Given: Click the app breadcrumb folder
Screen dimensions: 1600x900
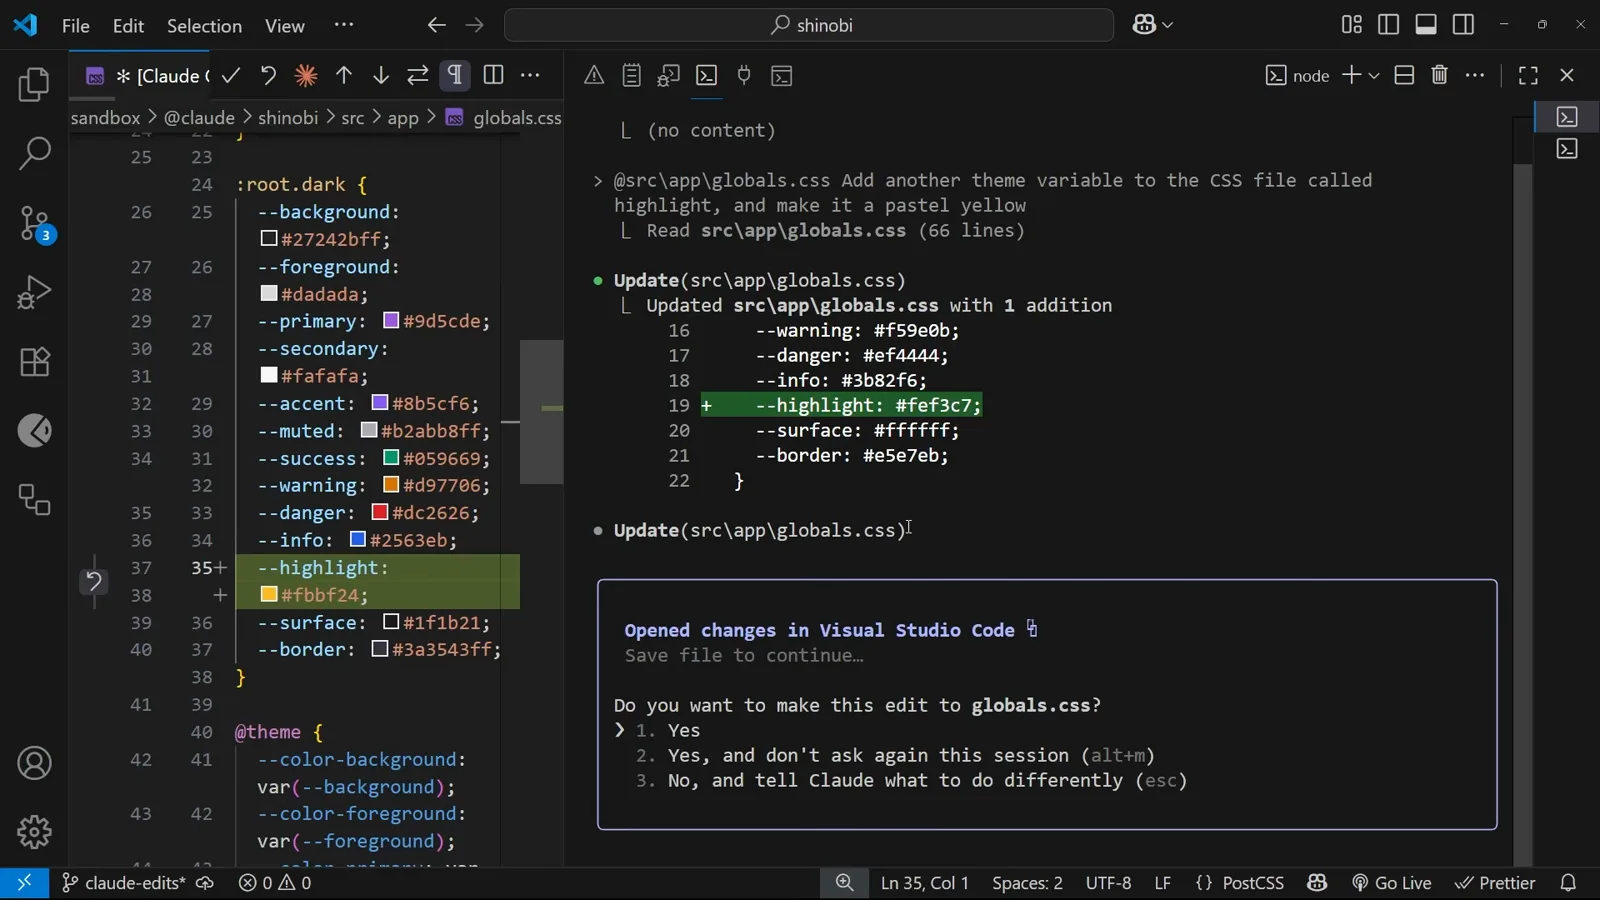Looking at the screenshot, I should coord(403,118).
